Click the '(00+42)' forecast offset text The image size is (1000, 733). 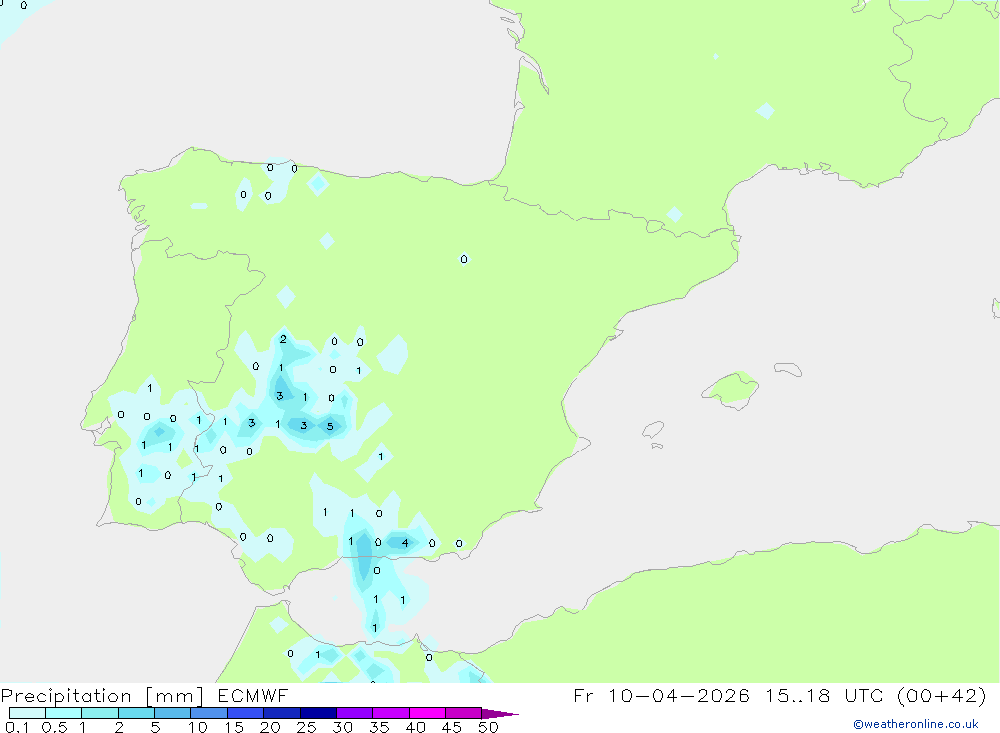[x=941, y=695]
